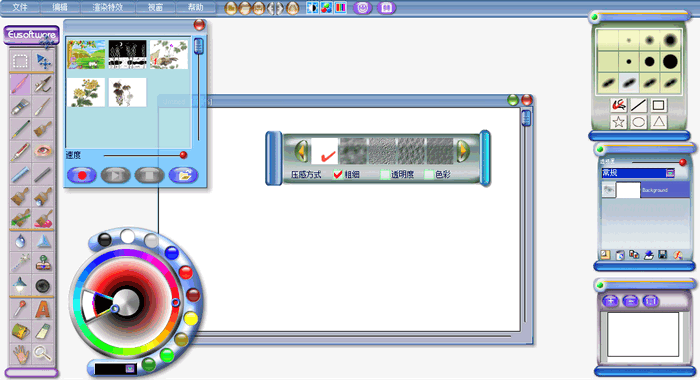
Task: Choose the star shape
Action: [x=619, y=122]
